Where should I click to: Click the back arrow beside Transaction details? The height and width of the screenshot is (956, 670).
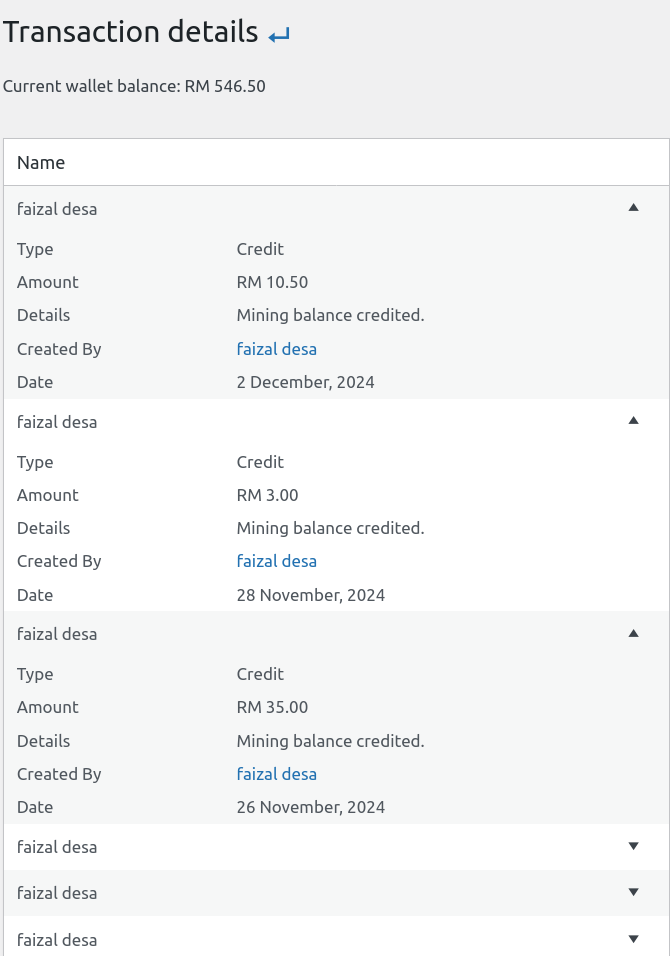[x=279, y=35]
